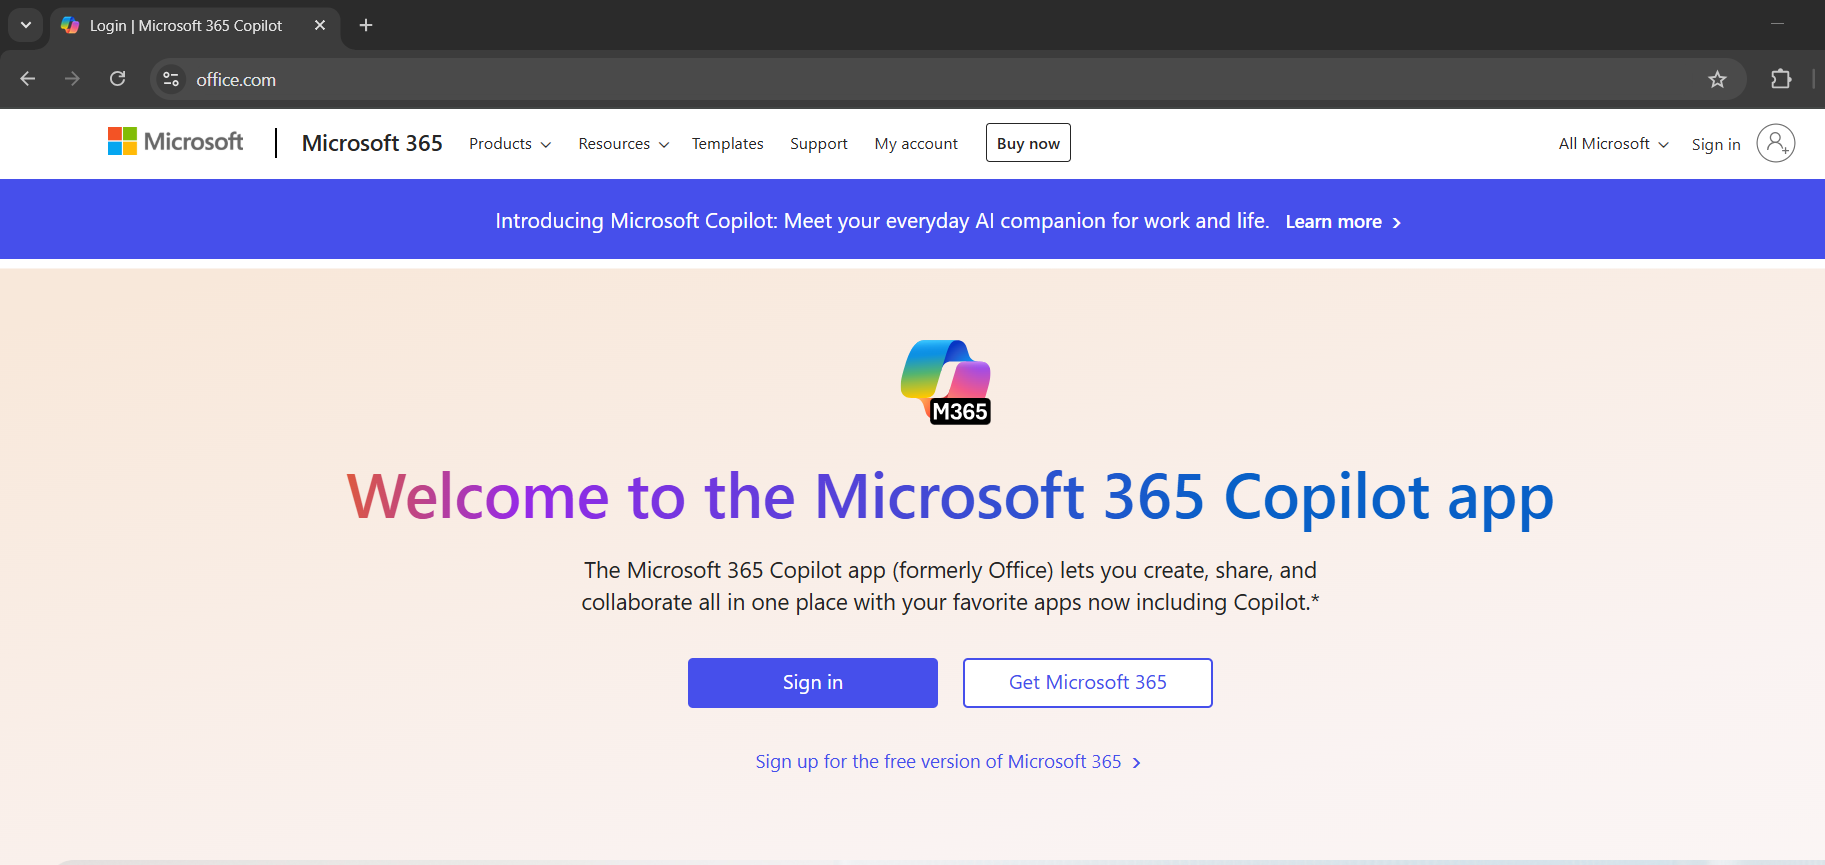
Task: Open the Templates menu item
Action: click(727, 144)
